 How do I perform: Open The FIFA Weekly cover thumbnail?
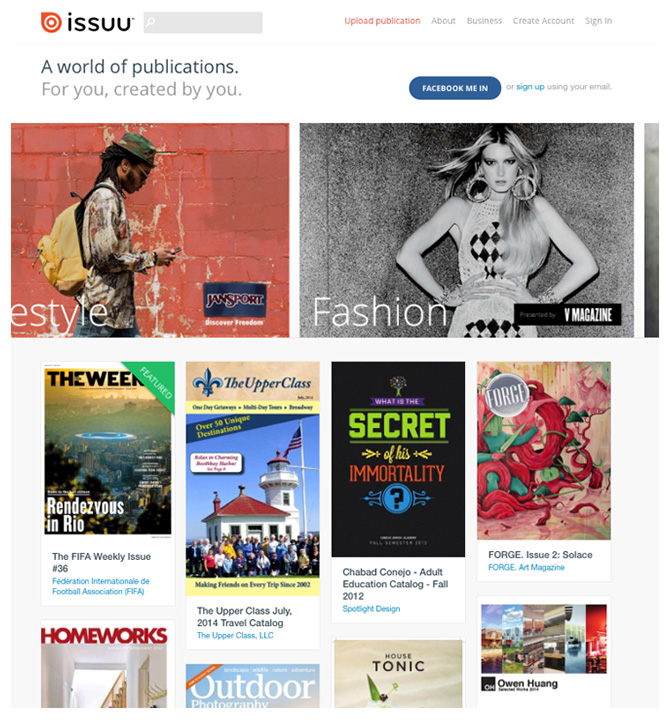click(108, 450)
